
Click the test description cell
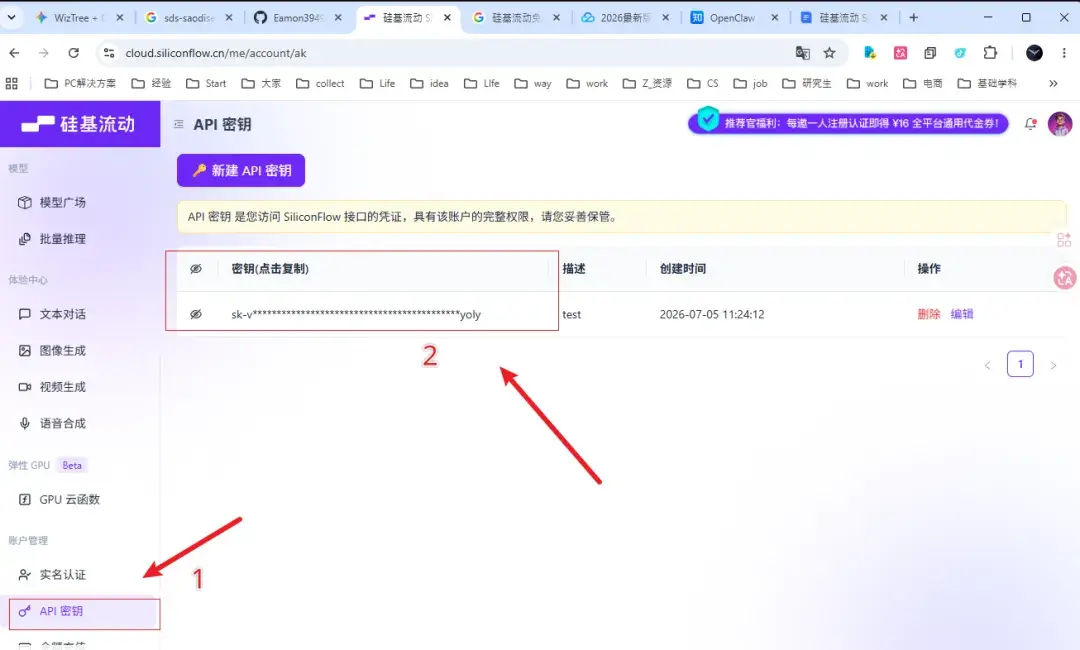click(572, 315)
